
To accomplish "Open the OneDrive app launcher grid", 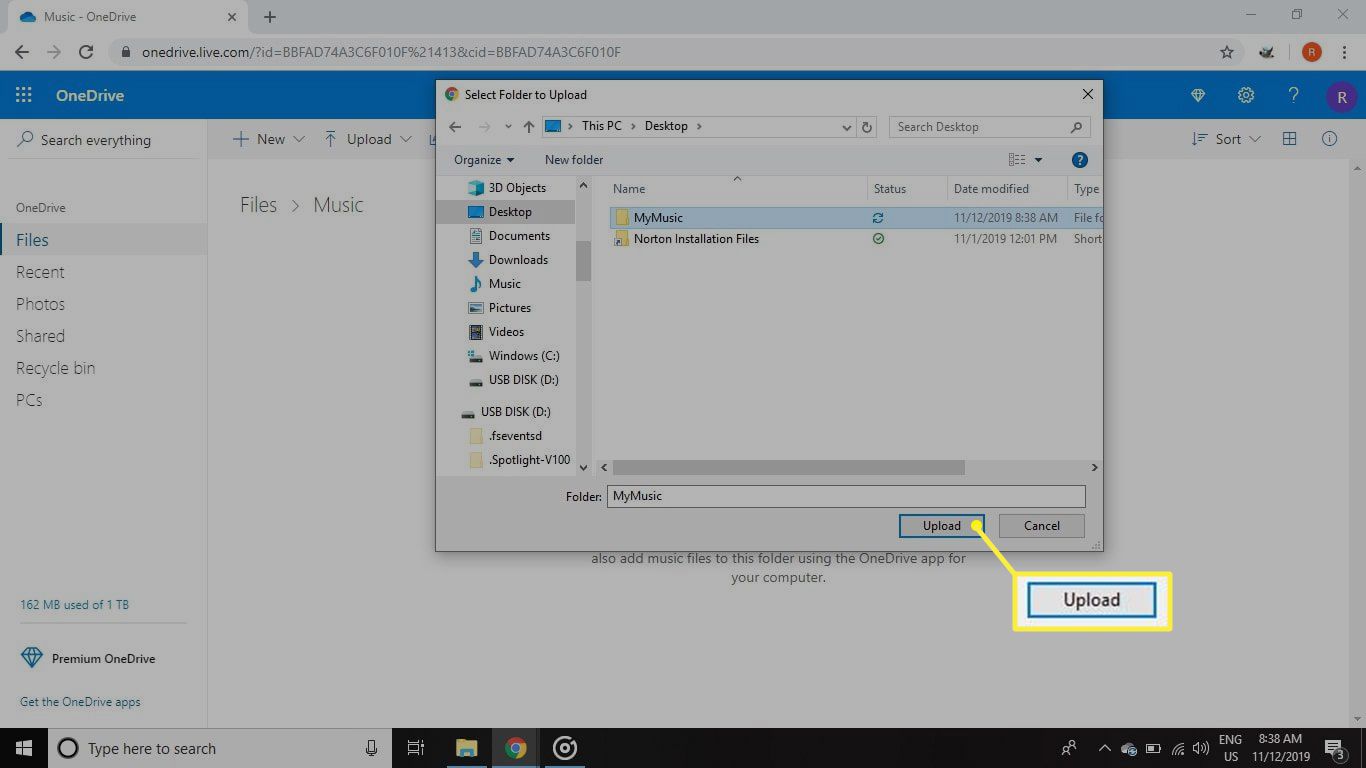I will (24, 96).
